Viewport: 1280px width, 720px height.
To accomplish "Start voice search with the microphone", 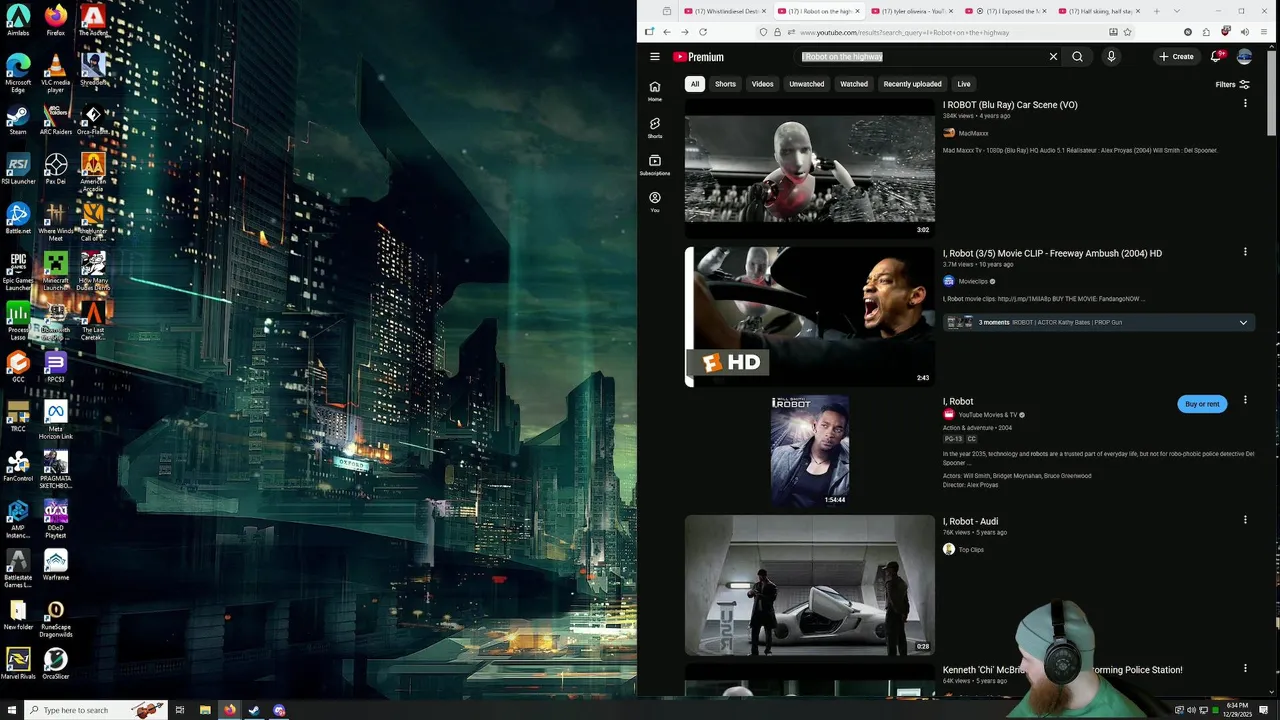I will pos(1111,57).
